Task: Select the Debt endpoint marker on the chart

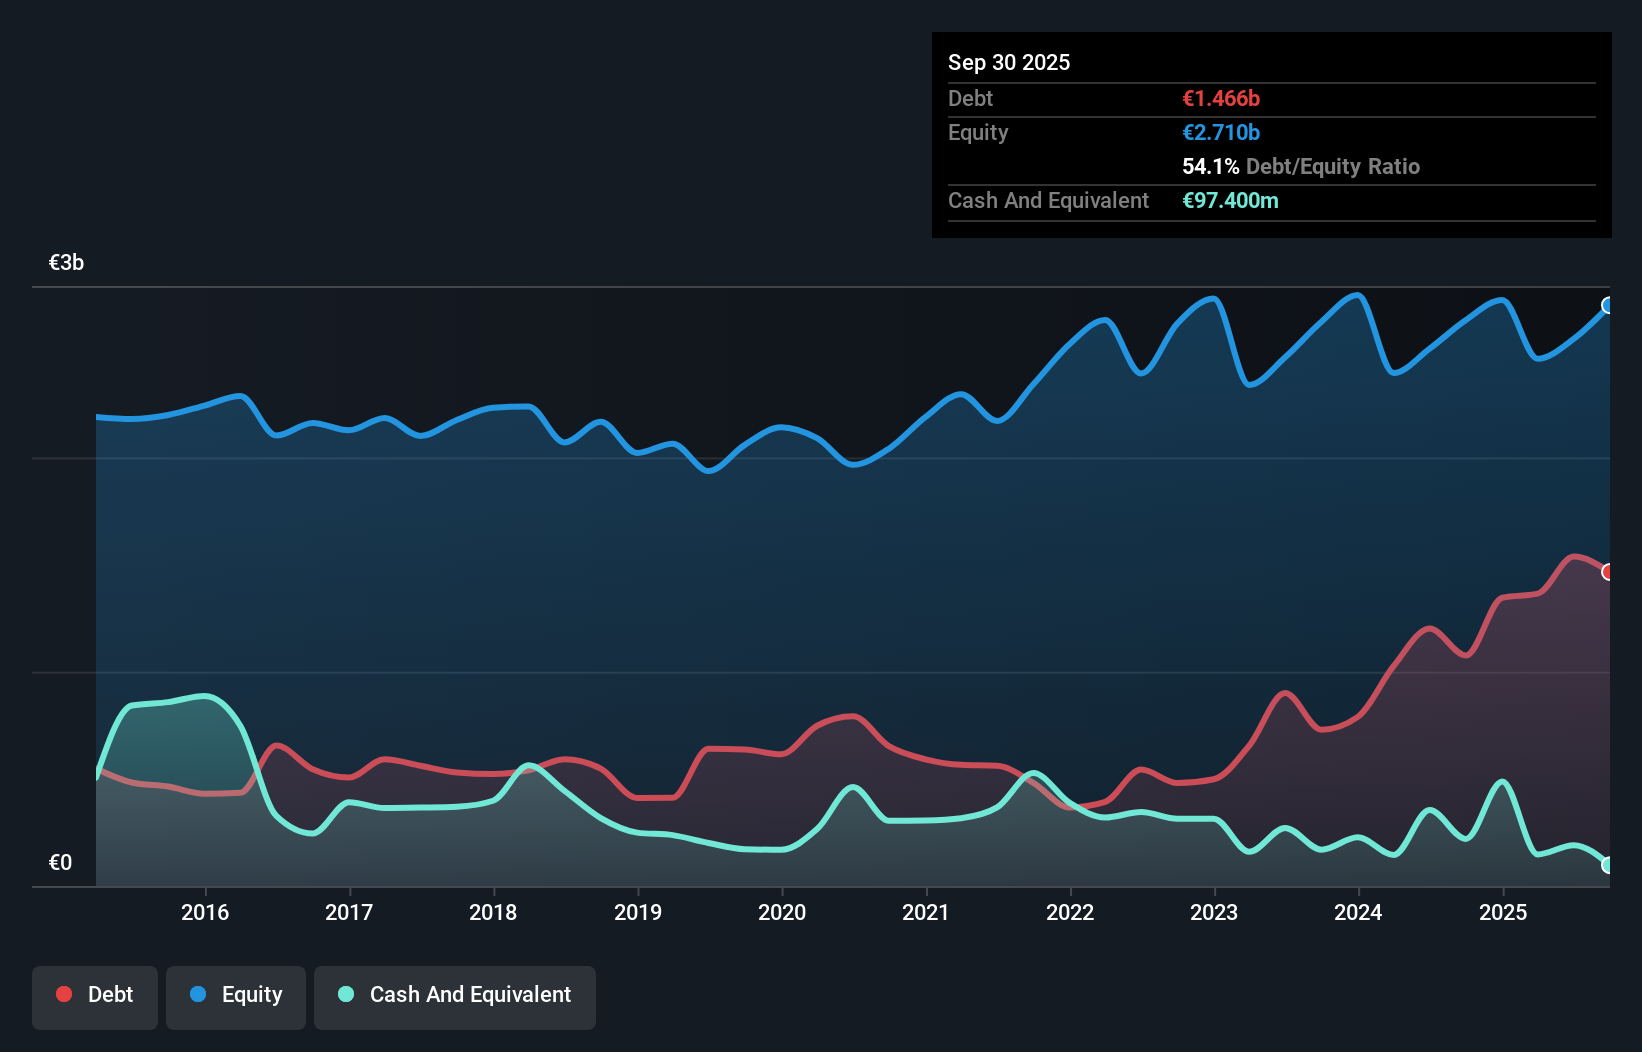Action: pos(1608,572)
